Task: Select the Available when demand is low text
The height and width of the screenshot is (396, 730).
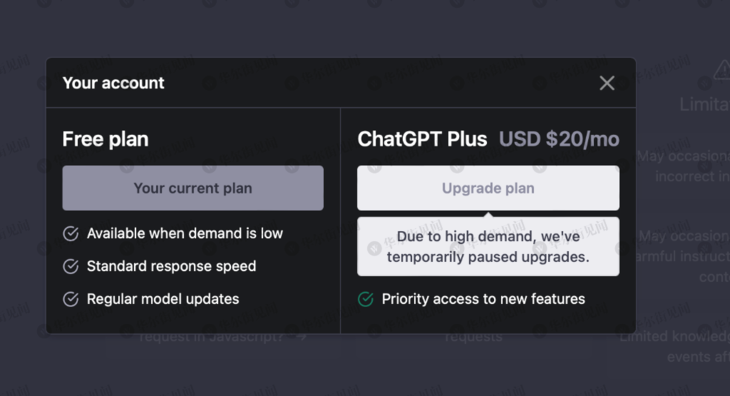Action: pos(185,234)
